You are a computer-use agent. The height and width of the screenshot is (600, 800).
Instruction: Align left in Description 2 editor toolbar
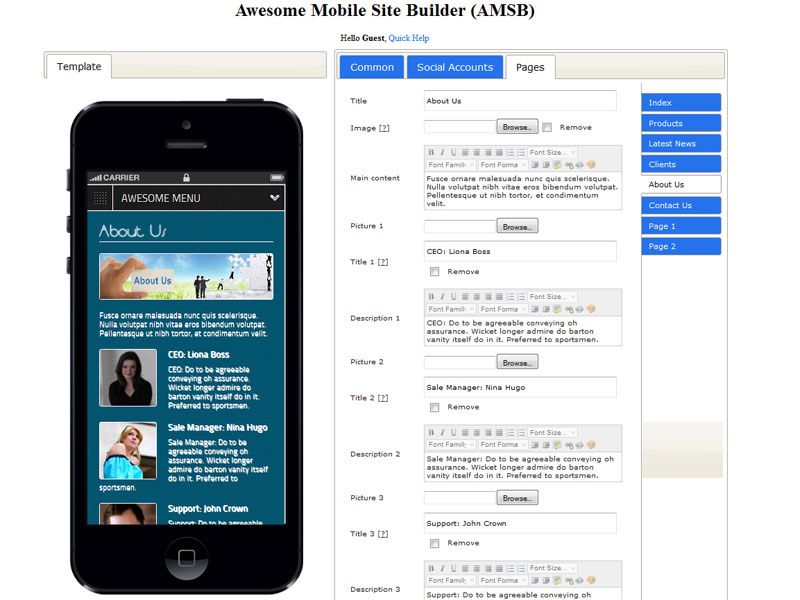[465, 432]
